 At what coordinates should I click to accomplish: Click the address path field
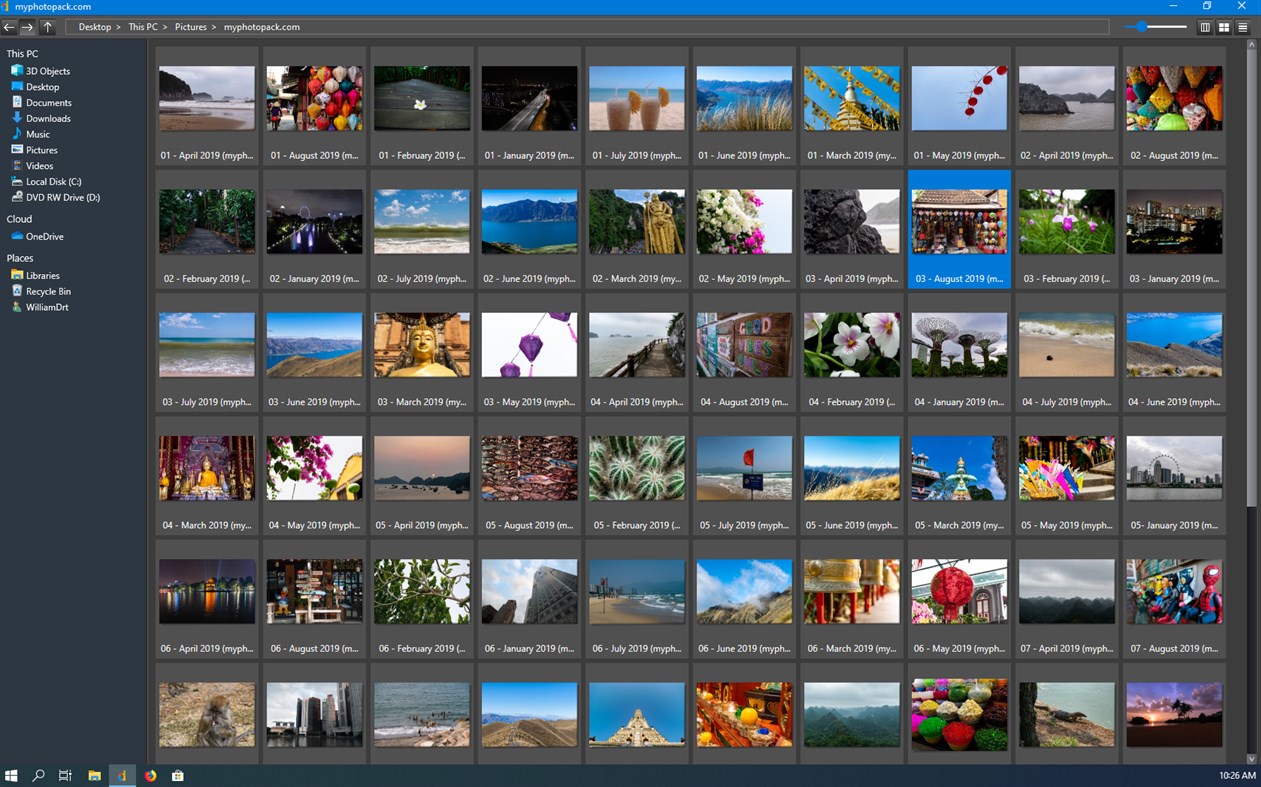(x=587, y=27)
